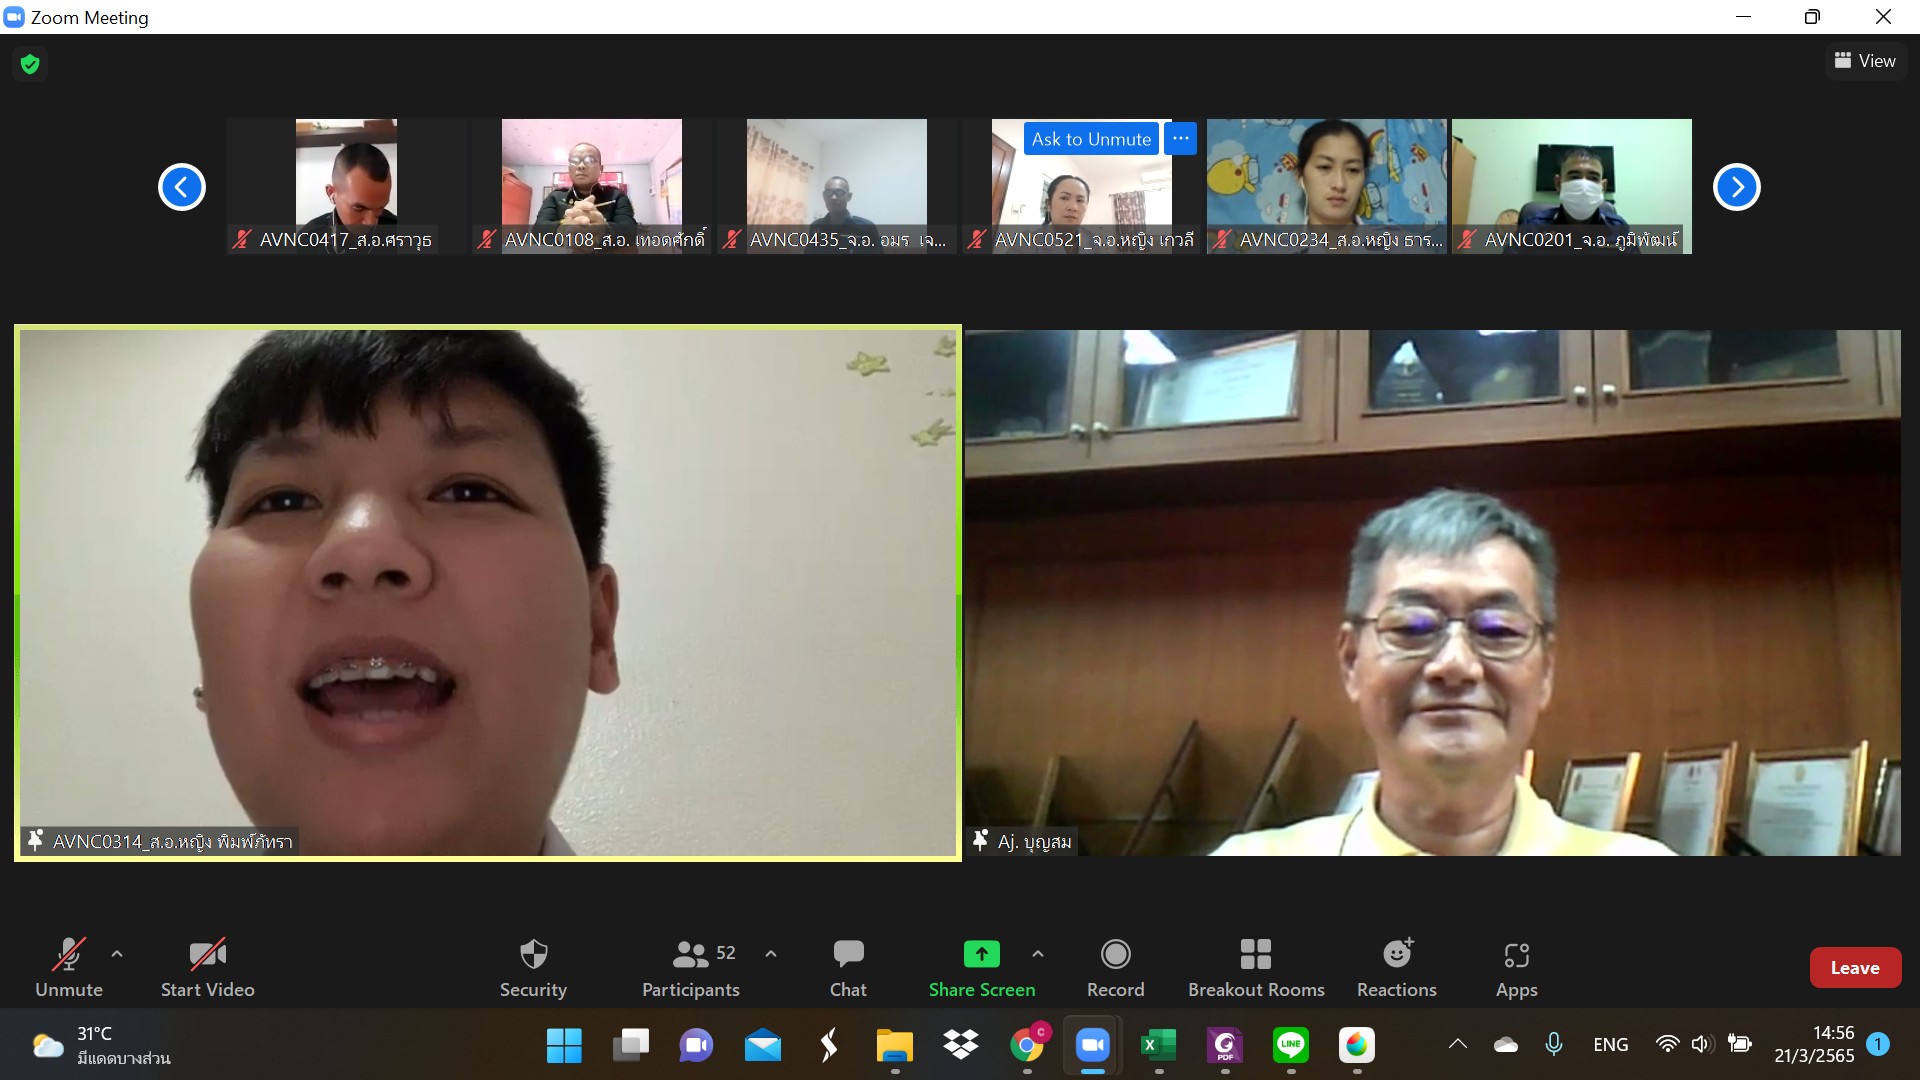
Task: Open the Teams Chat taskbar icon
Action: tap(696, 1045)
